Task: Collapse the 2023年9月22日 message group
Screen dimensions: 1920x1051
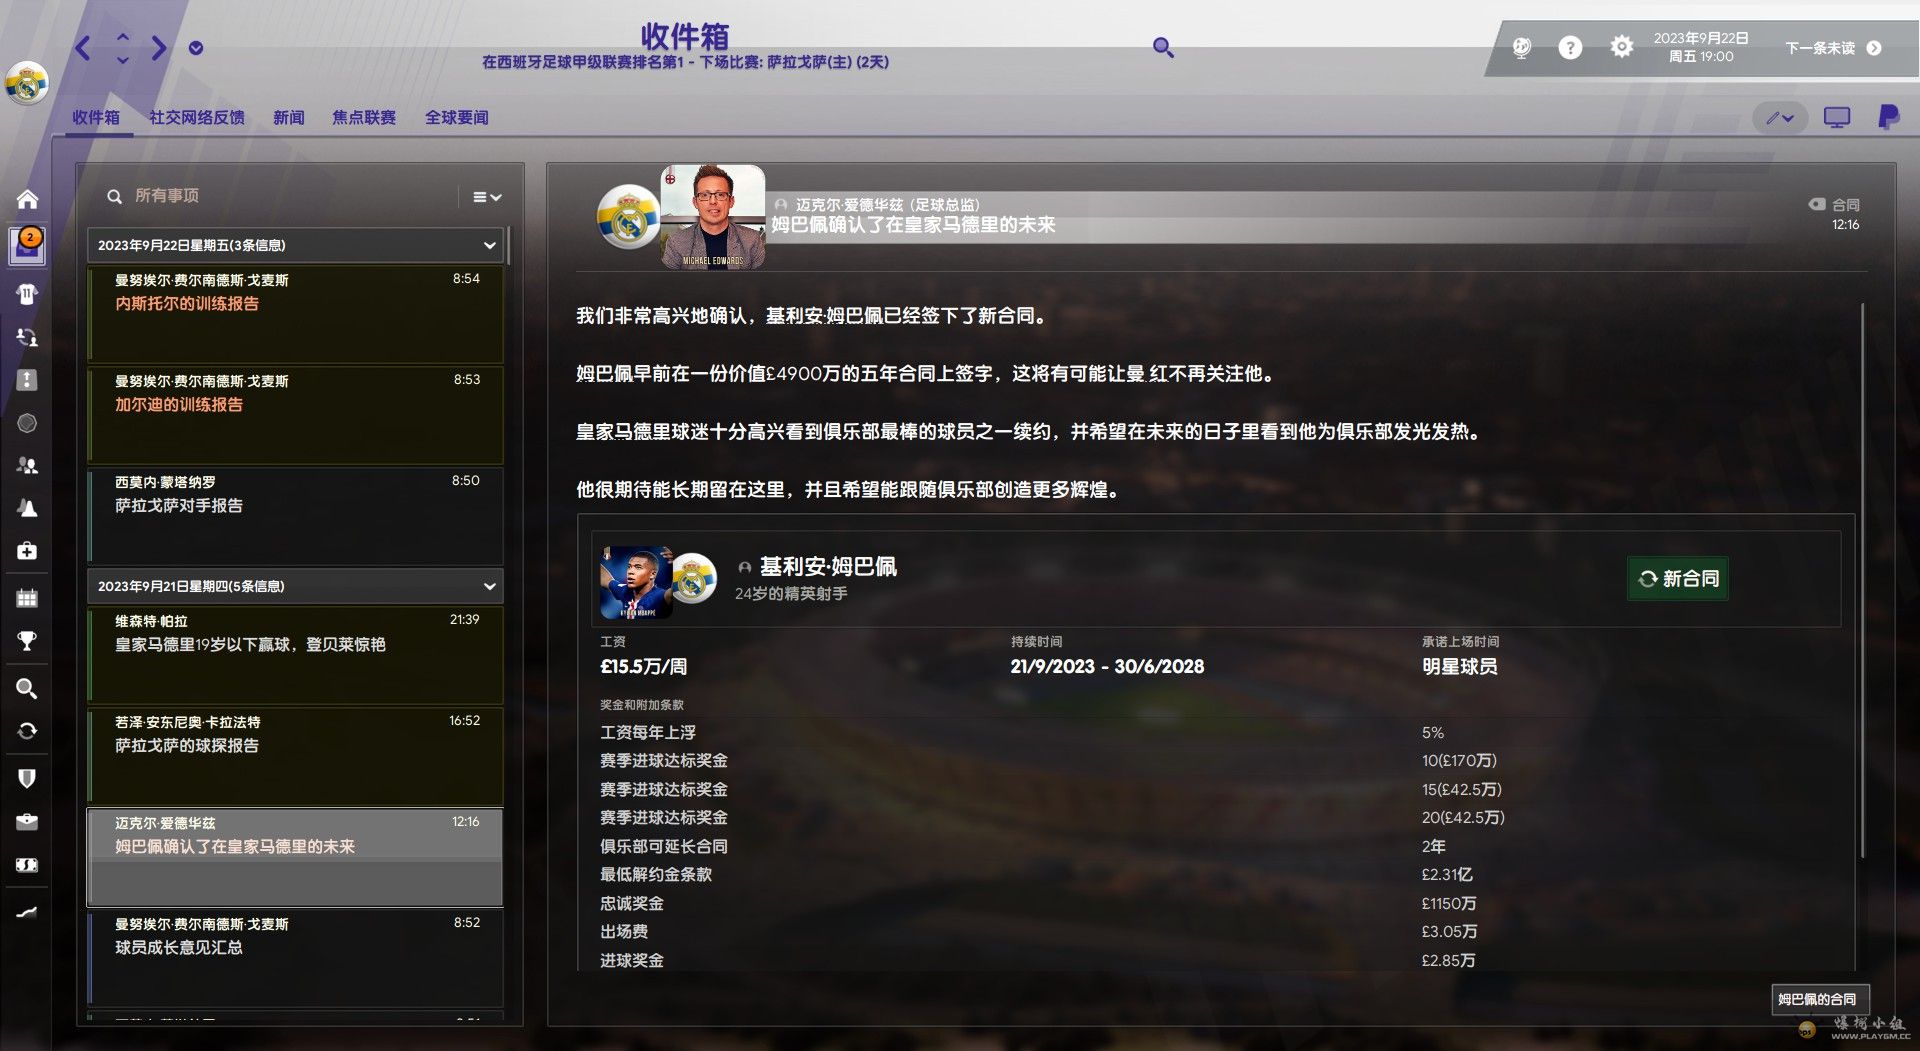Action: click(x=295, y=245)
